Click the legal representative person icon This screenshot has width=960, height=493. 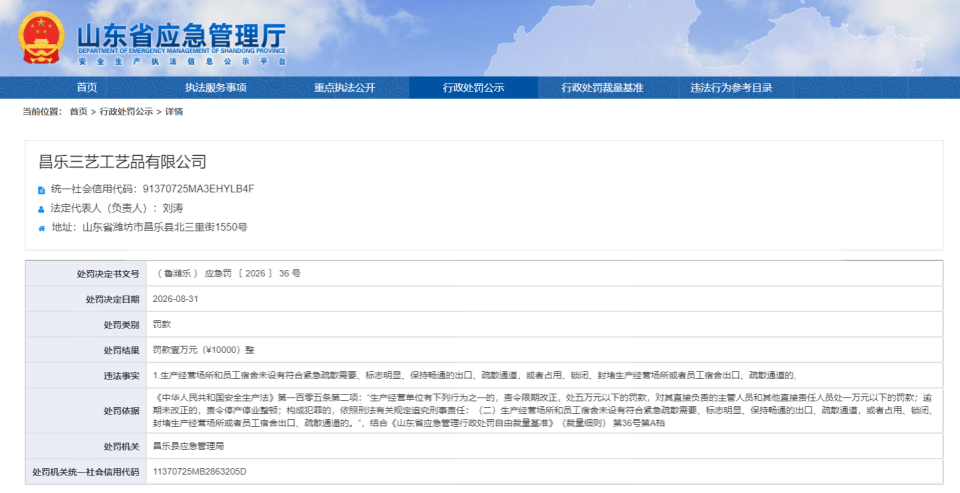coord(41,209)
